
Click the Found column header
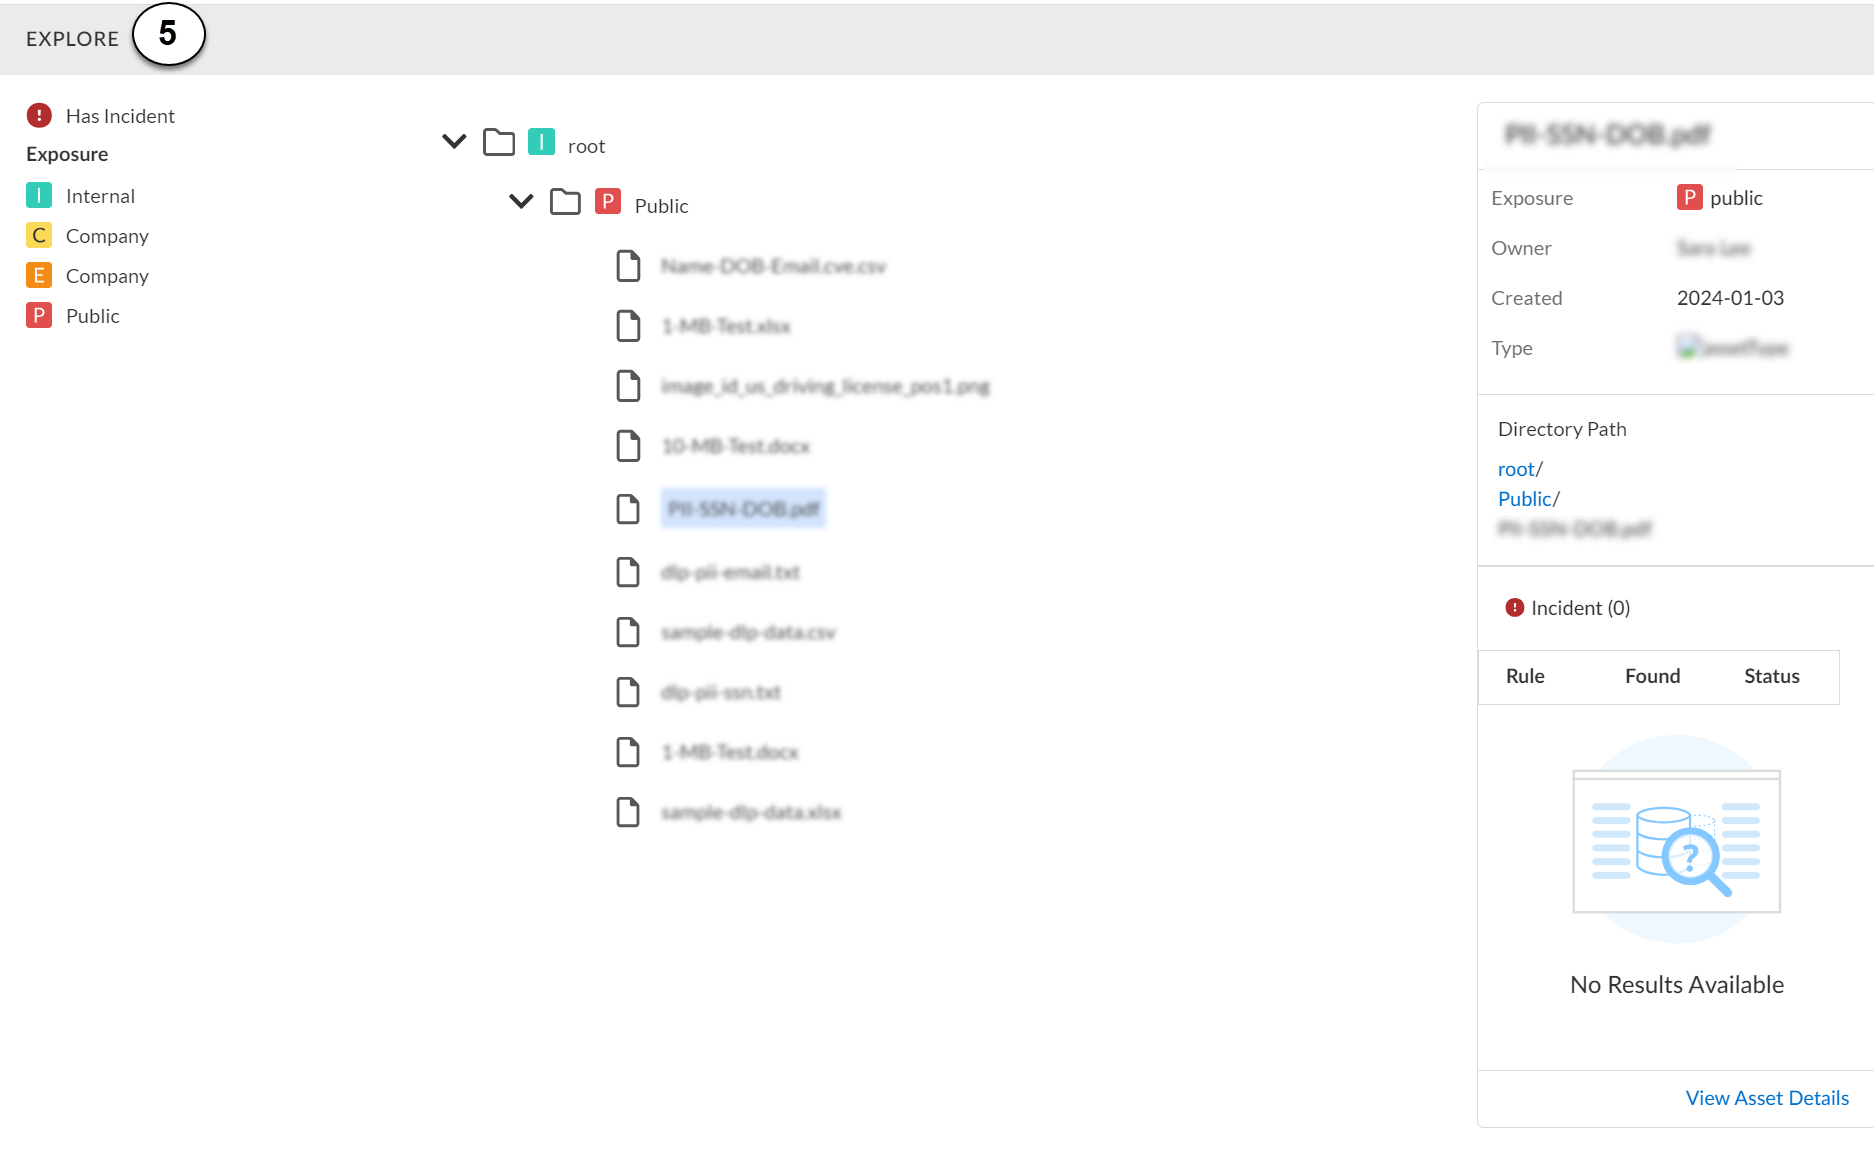click(1652, 676)
